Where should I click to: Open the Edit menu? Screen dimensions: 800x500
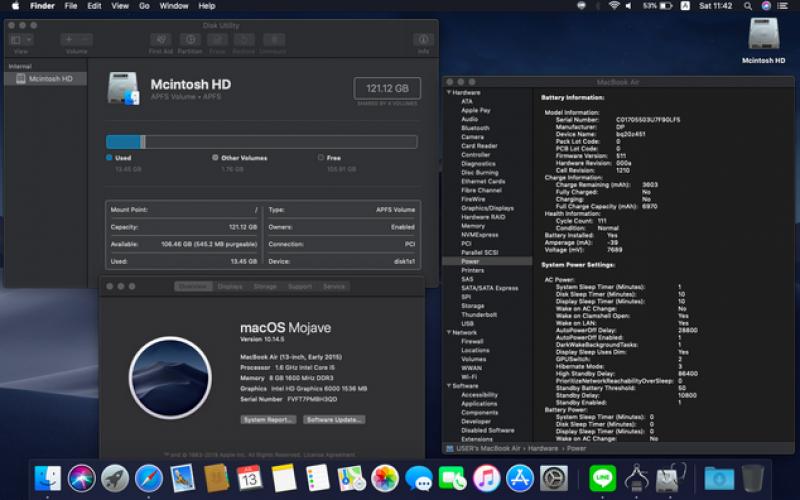point(94,6)
